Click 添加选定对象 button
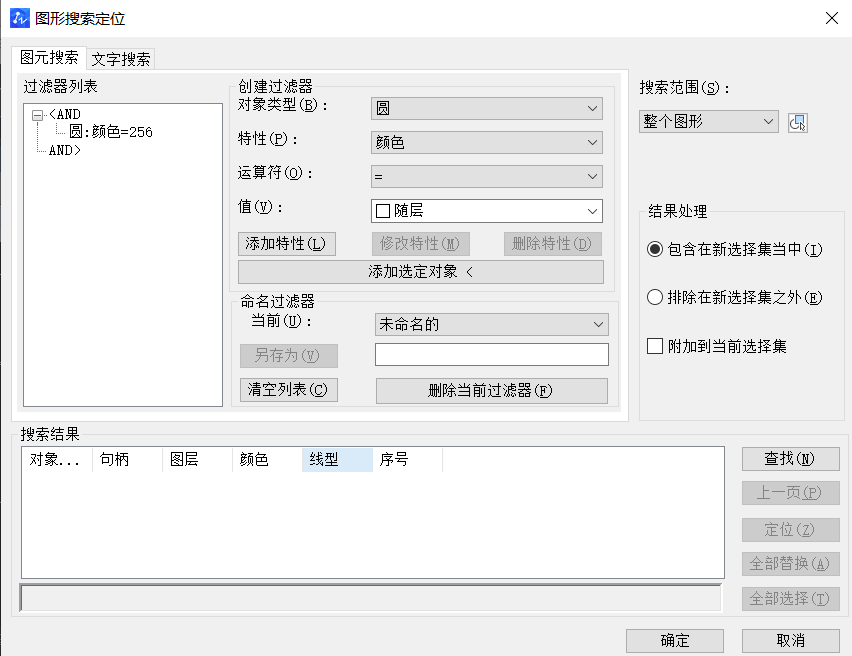Image resolution: width=852 pixels, height=656 pixels. coord(420,272)
